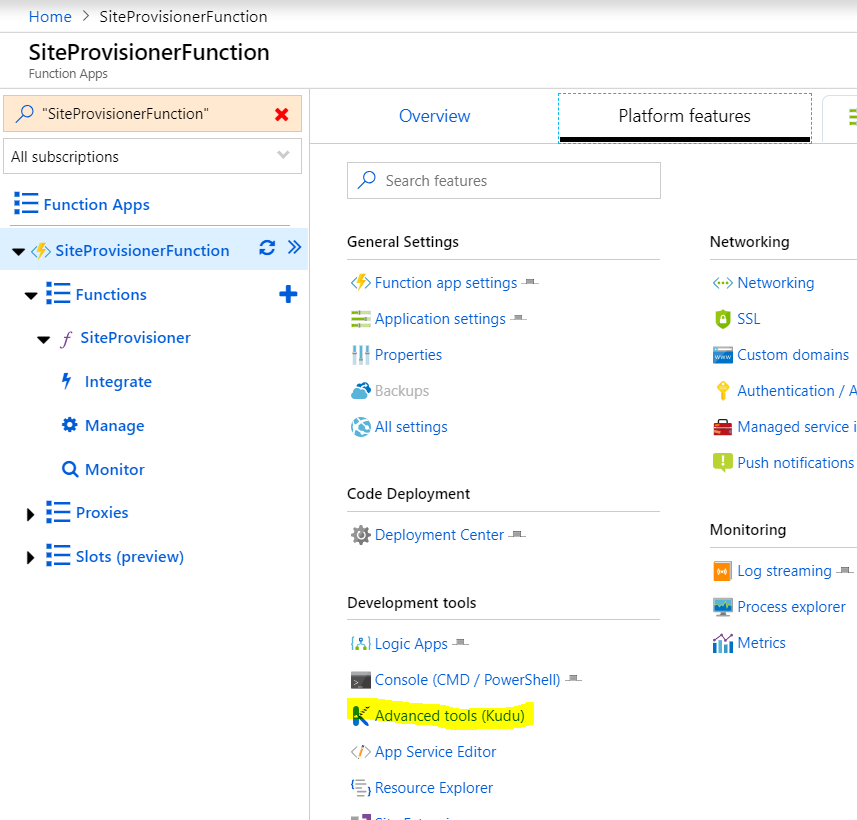Click the gear icon beside Manage
The height and width of the screenshot is (820, 857).
pyautogui.click(x=69, y=425)
